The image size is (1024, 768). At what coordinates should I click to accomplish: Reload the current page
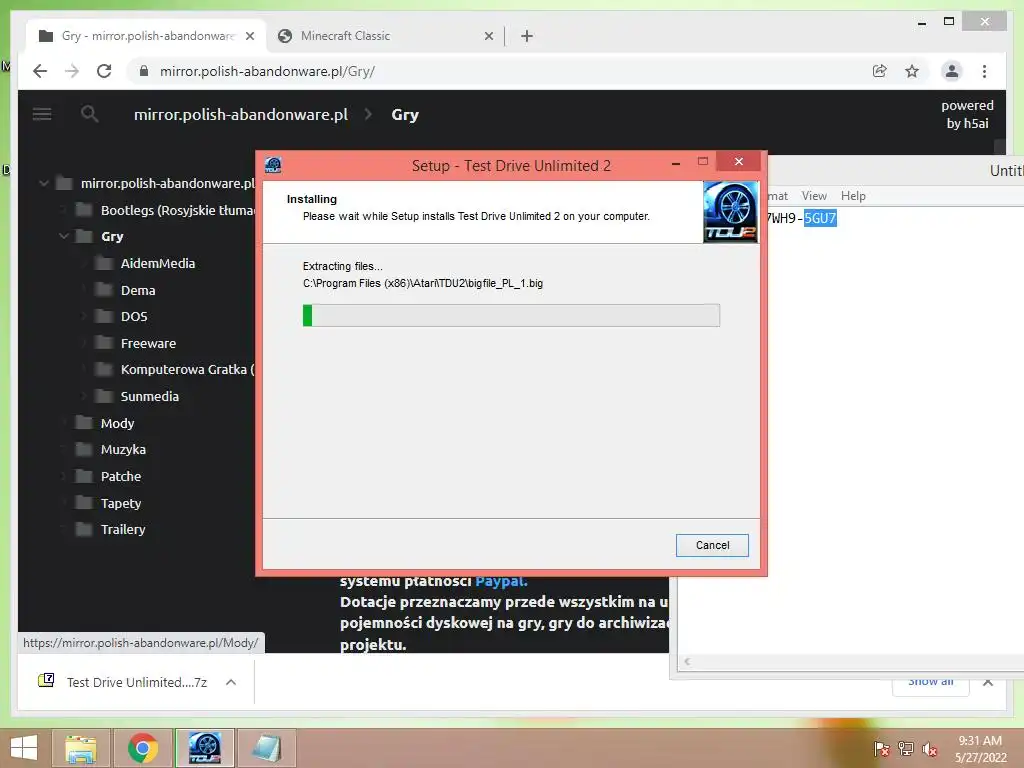(104, 71)
